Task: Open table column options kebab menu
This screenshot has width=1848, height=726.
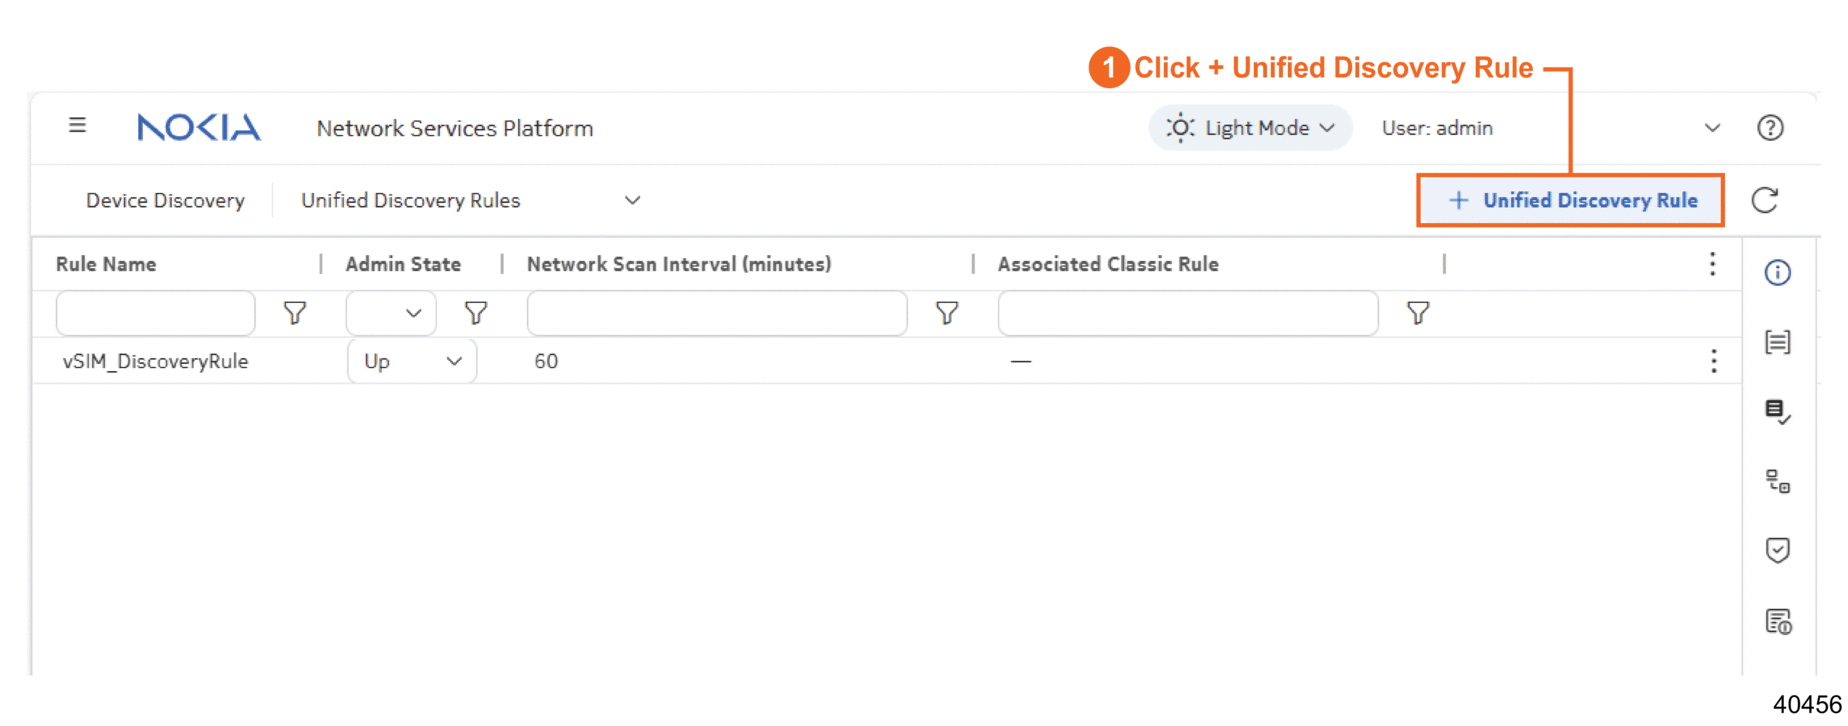Action: (x=1712, y=264)
